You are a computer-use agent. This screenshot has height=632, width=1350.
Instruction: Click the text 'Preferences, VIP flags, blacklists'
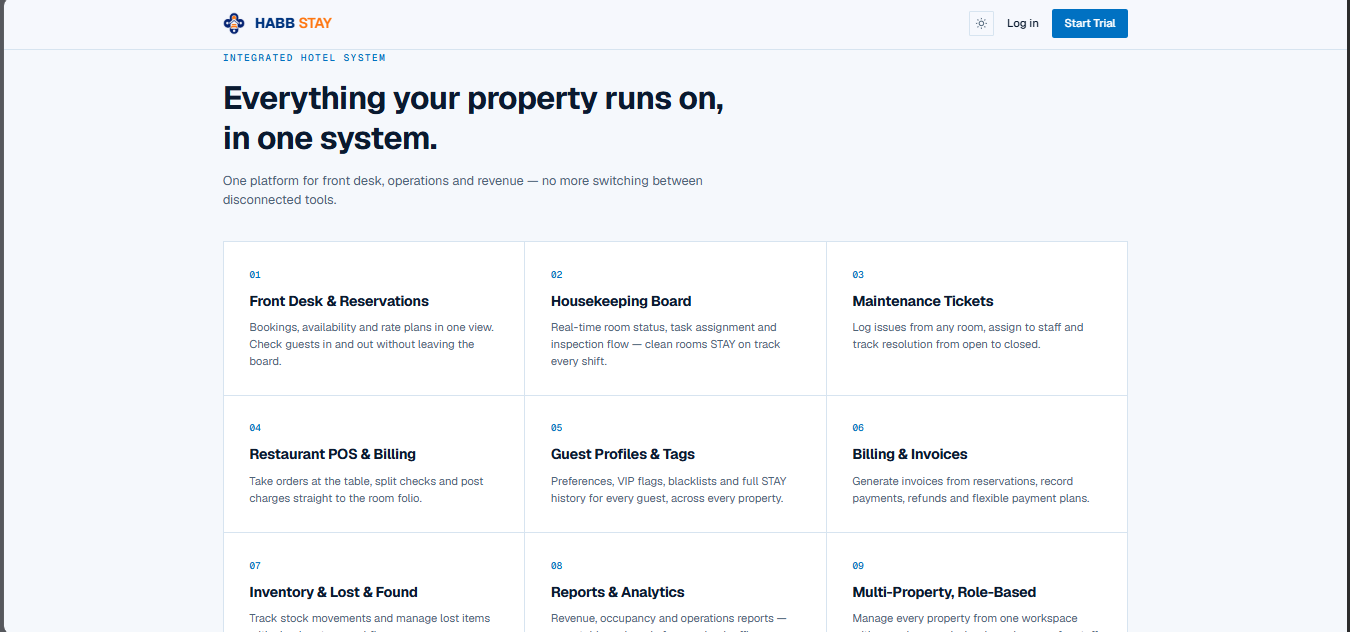pyautogui.click(x=634, y=481)
